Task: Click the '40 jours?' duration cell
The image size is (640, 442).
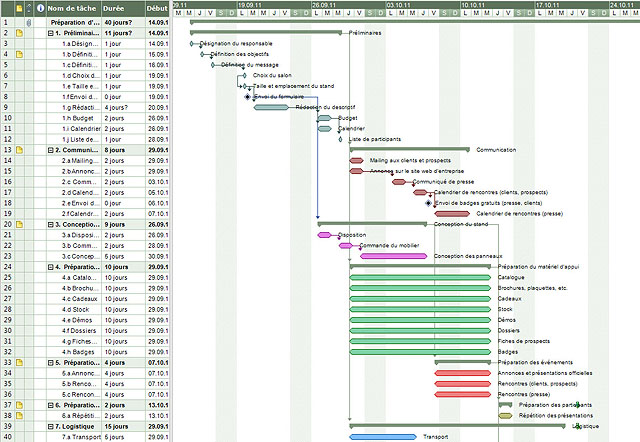Action: (x=123, y=22)
